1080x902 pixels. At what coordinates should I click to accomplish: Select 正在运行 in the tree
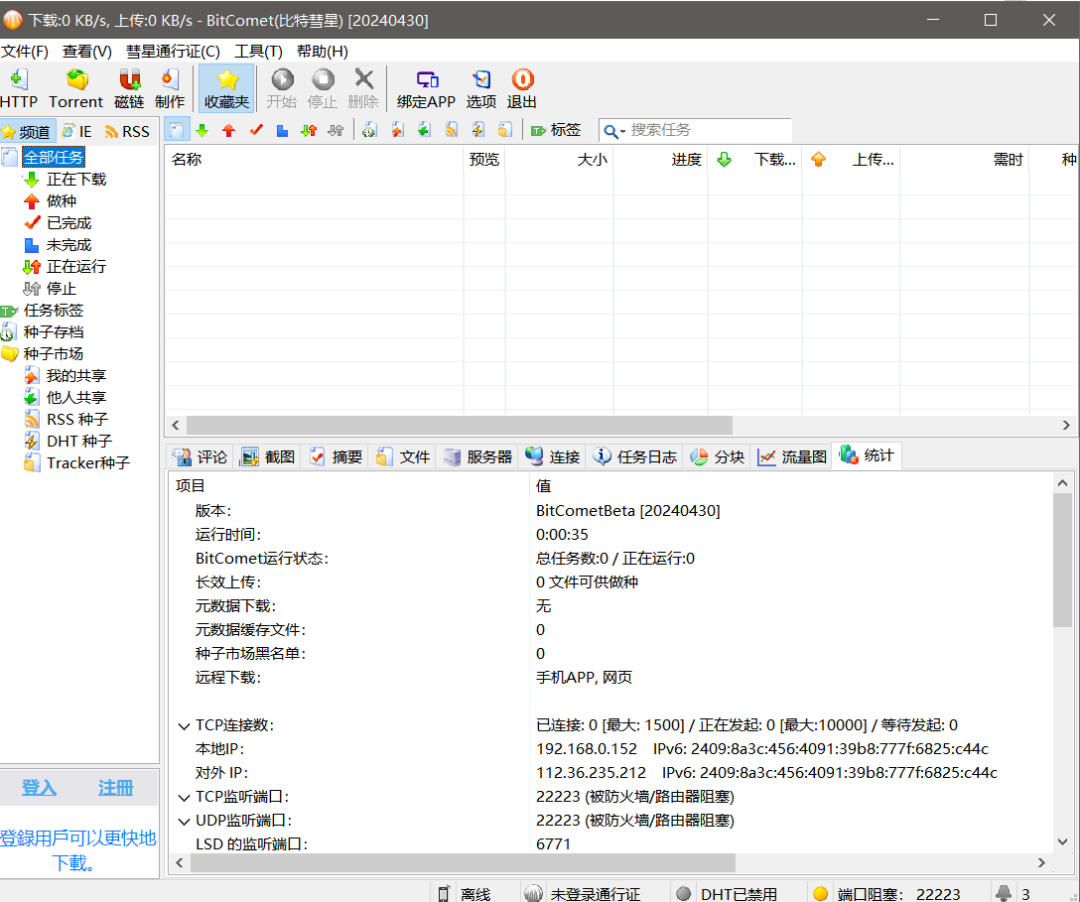(76, 266)
